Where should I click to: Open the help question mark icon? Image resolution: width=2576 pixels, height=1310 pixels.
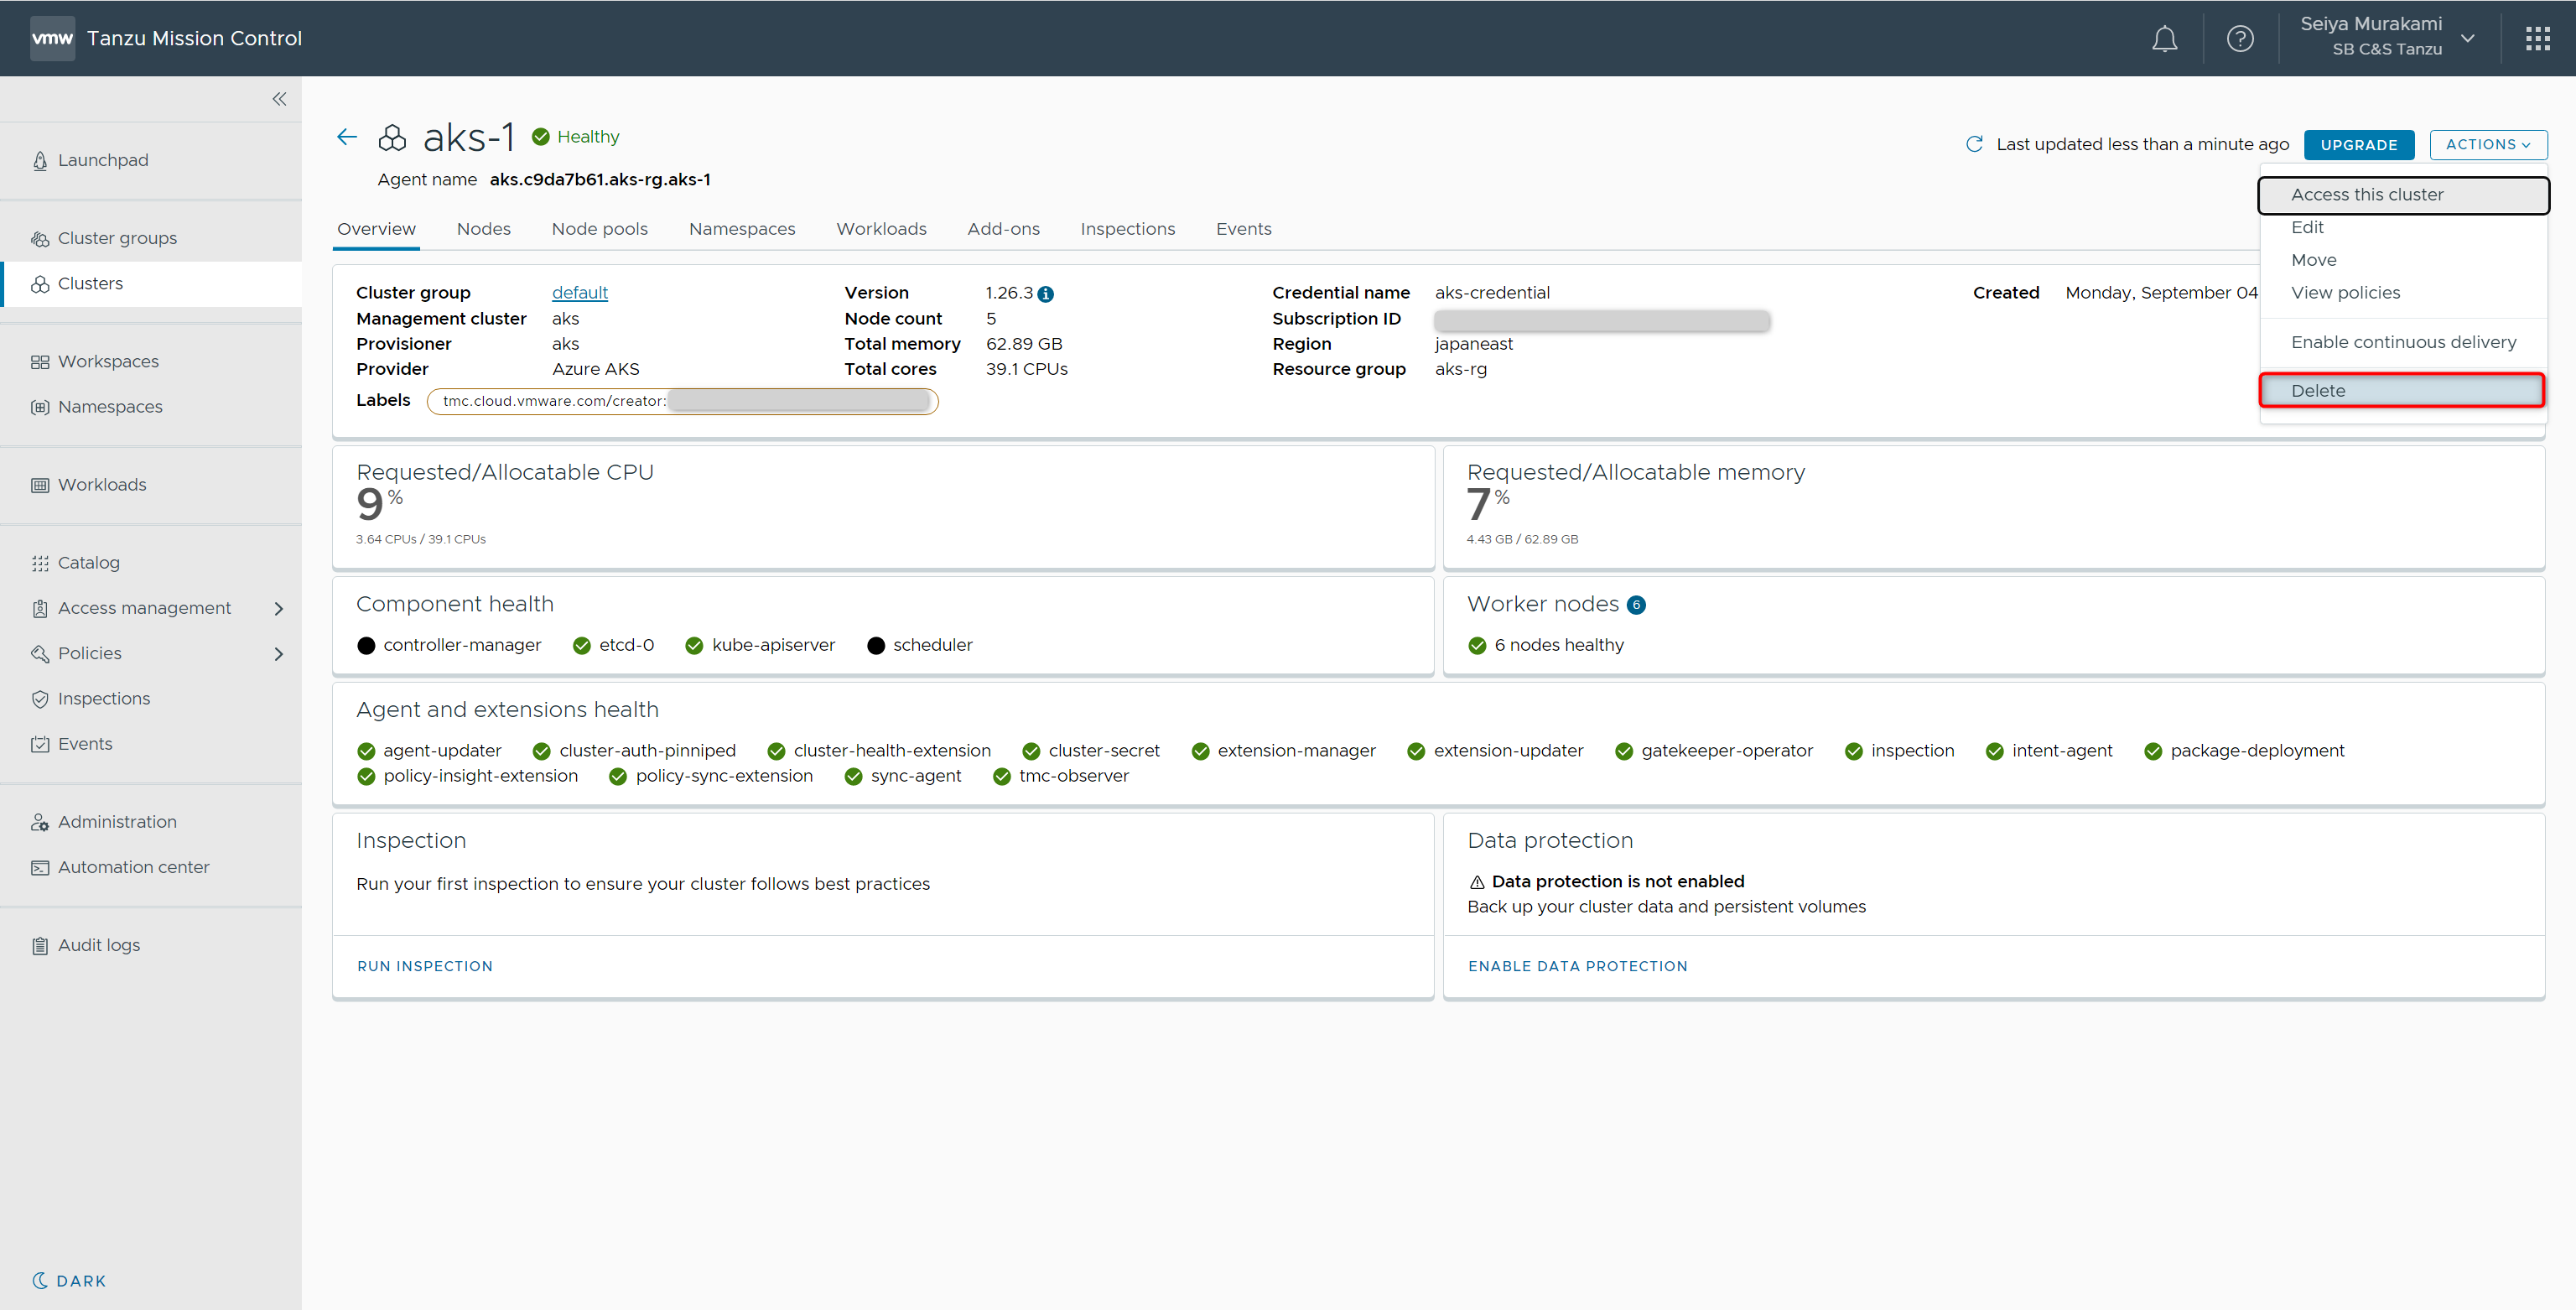[x=2240, y=39]
